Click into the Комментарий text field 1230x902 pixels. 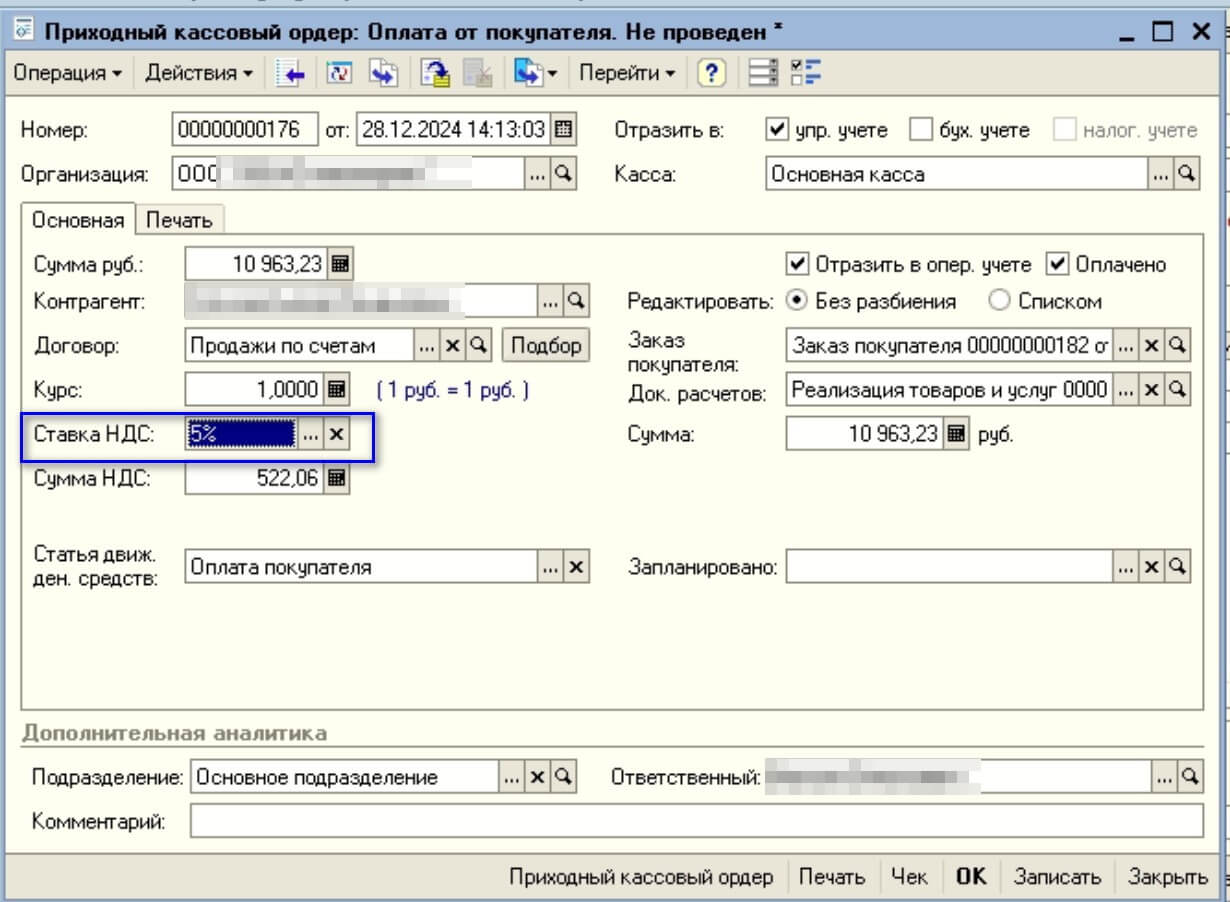[696, 821]
